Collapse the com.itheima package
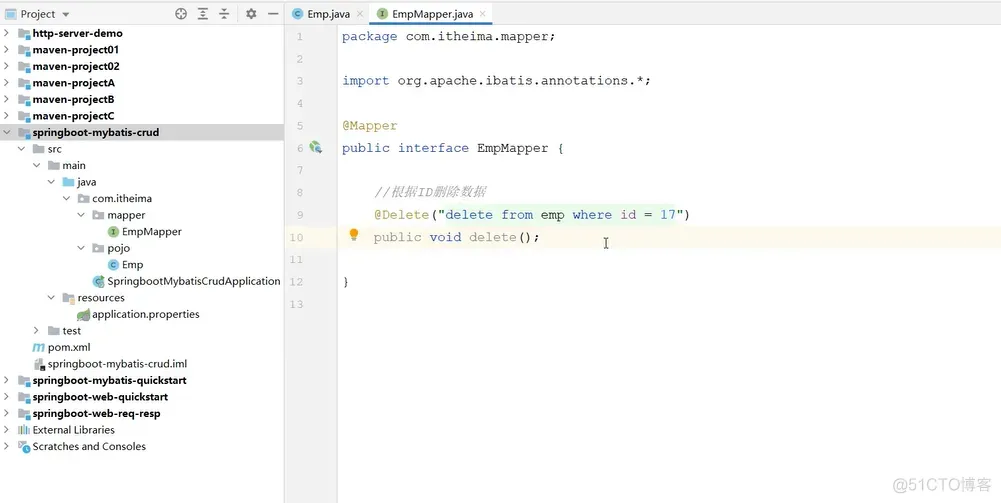 coord(66,199)
